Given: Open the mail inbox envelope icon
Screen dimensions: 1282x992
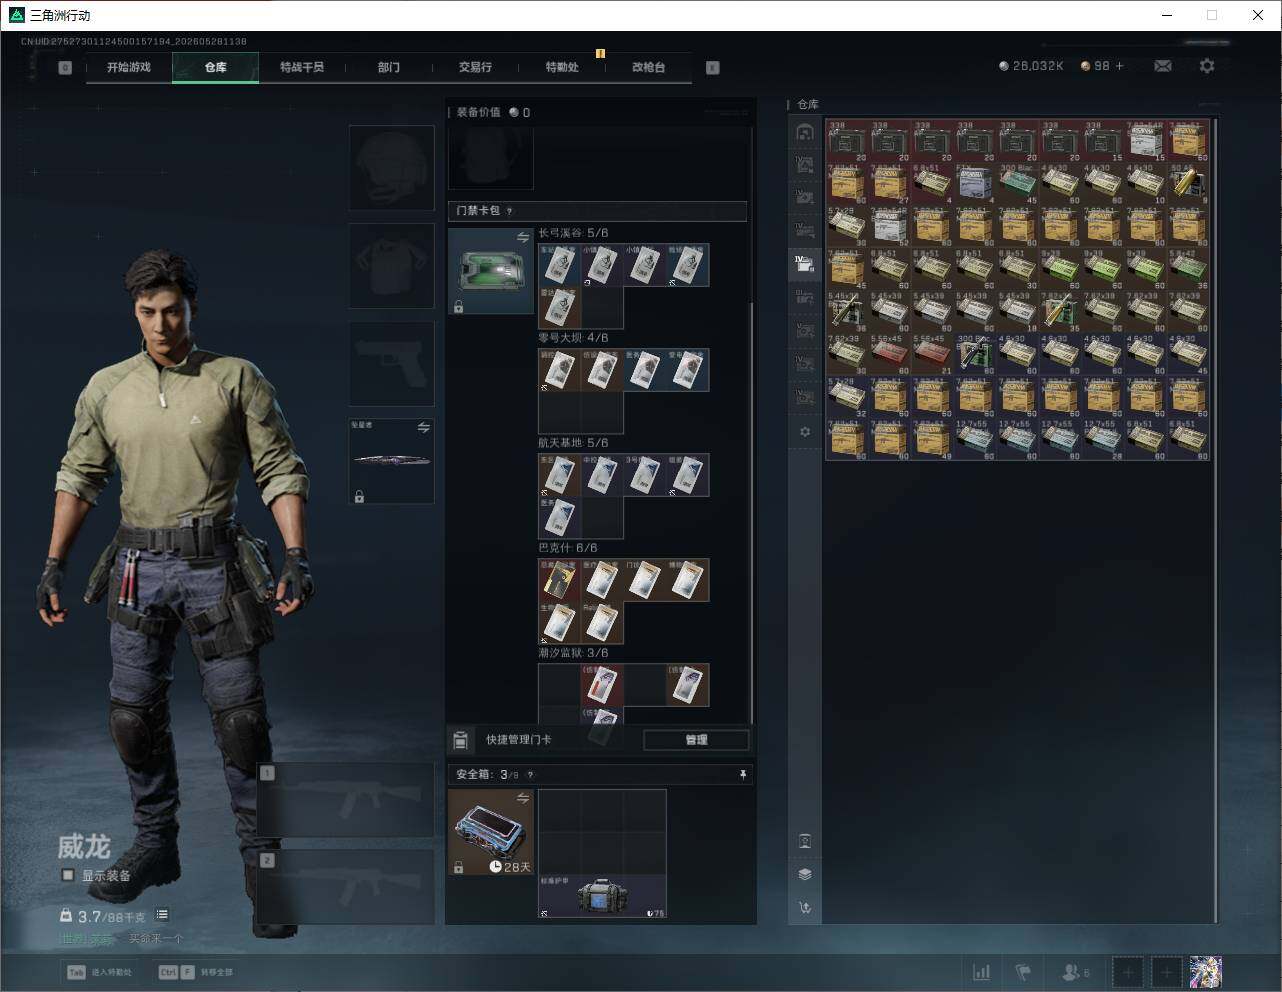Looking at the screenshot, I should point(1163,66).
